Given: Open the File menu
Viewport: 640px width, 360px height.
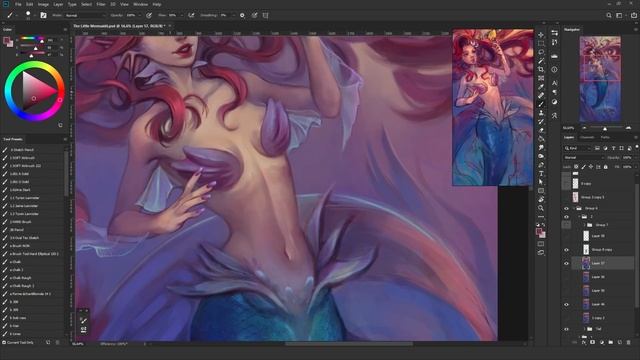Looking at the screenshot, I should coord(18,4).
